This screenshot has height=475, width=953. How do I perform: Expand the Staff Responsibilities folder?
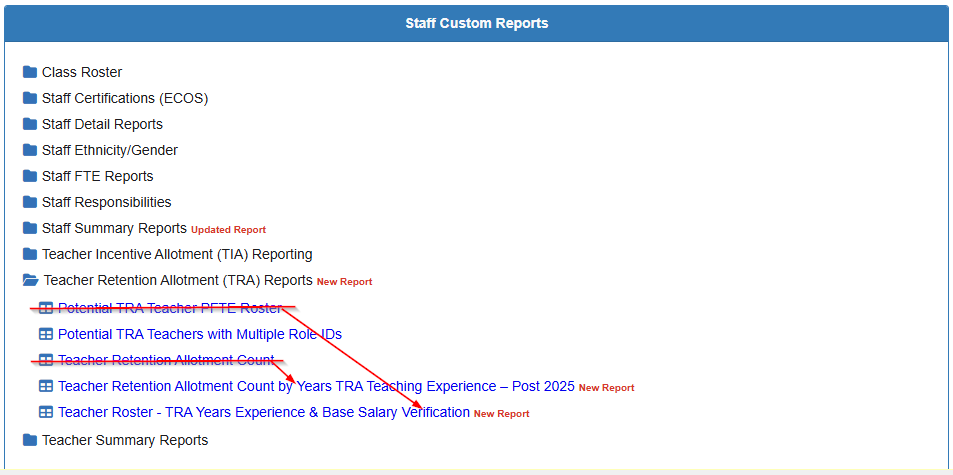click(x=106, y=202)
